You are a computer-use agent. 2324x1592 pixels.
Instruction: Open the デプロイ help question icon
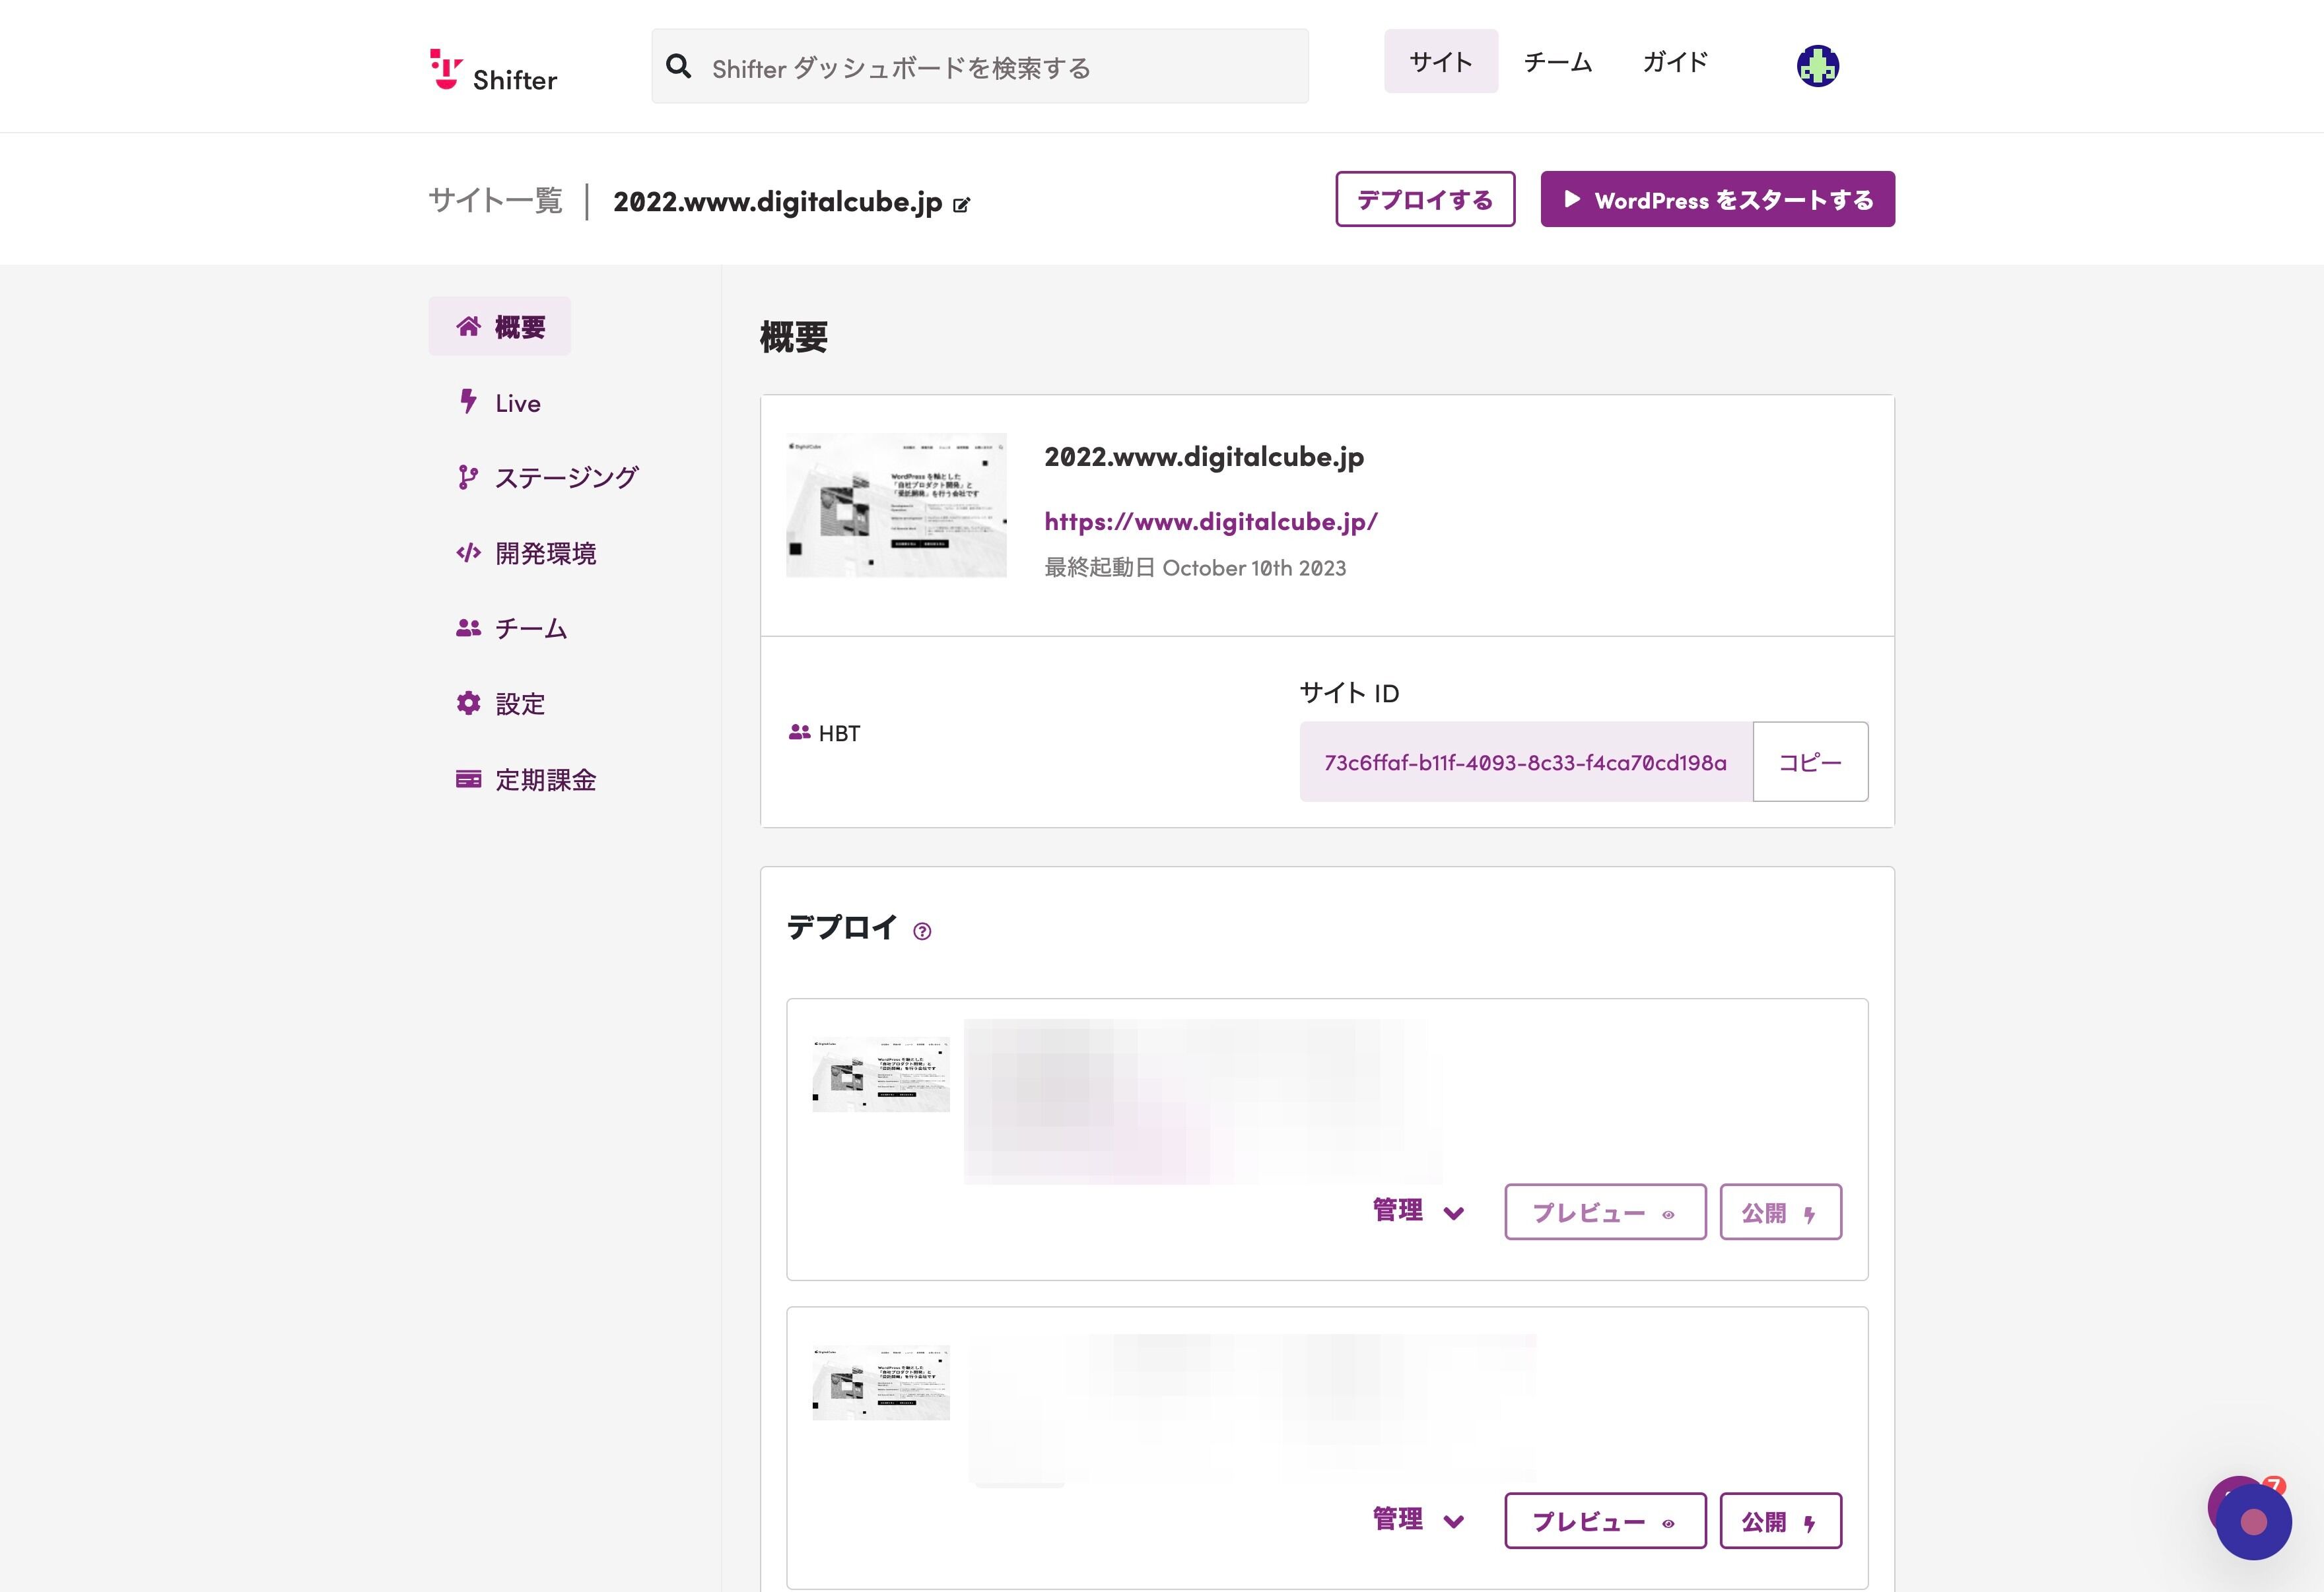pyautogui.click(x=922, y=931)
